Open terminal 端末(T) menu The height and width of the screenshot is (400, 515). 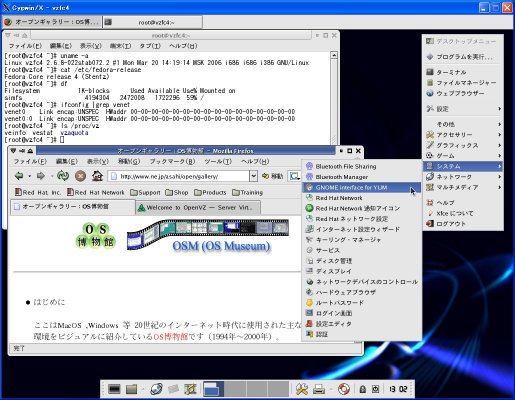120,46
